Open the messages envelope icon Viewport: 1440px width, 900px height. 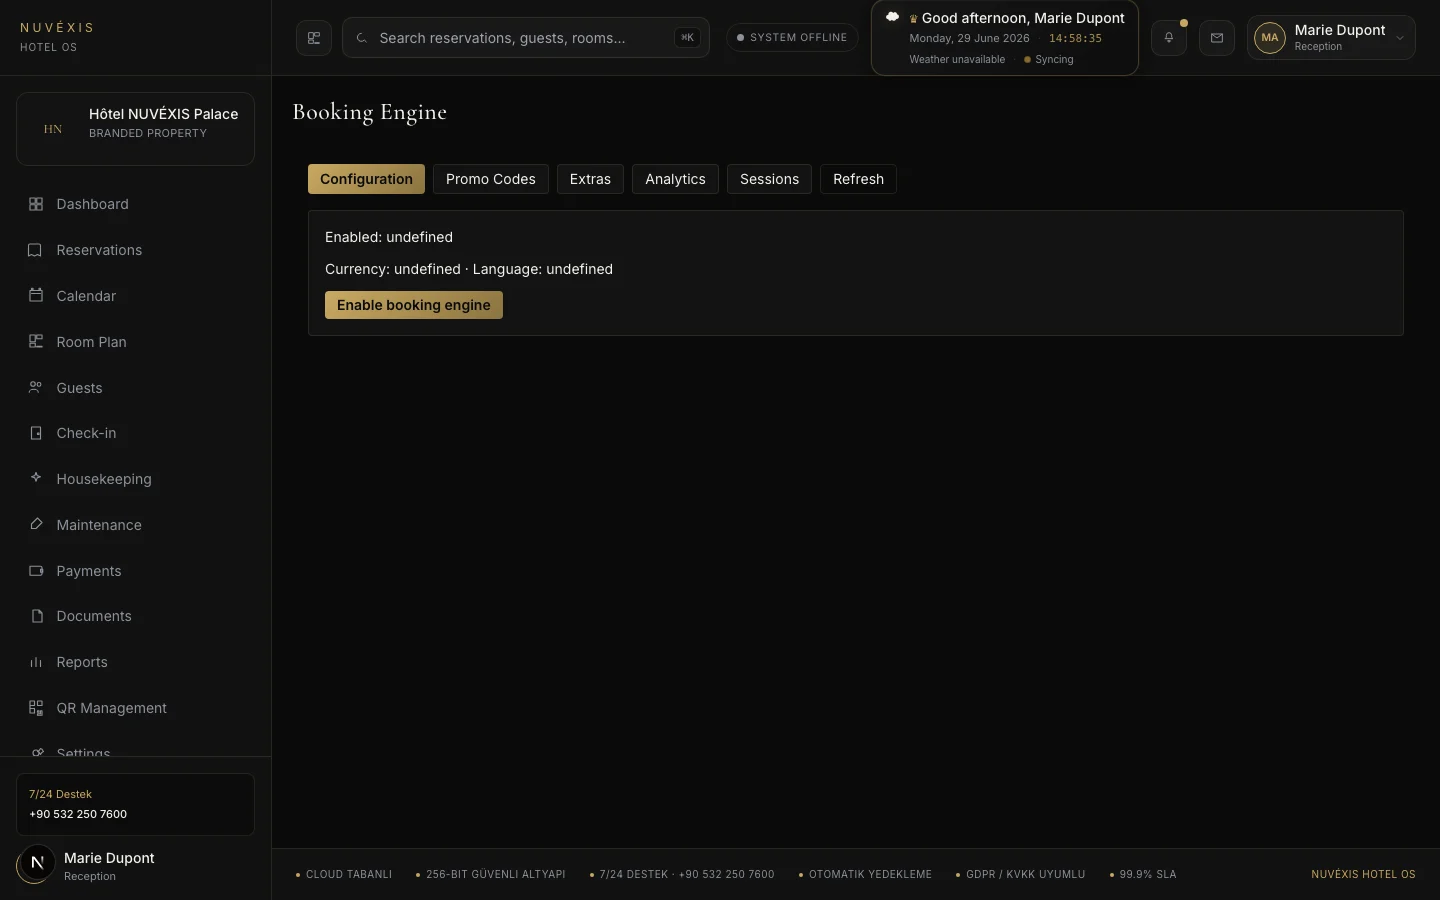(x=1217, y=38)
